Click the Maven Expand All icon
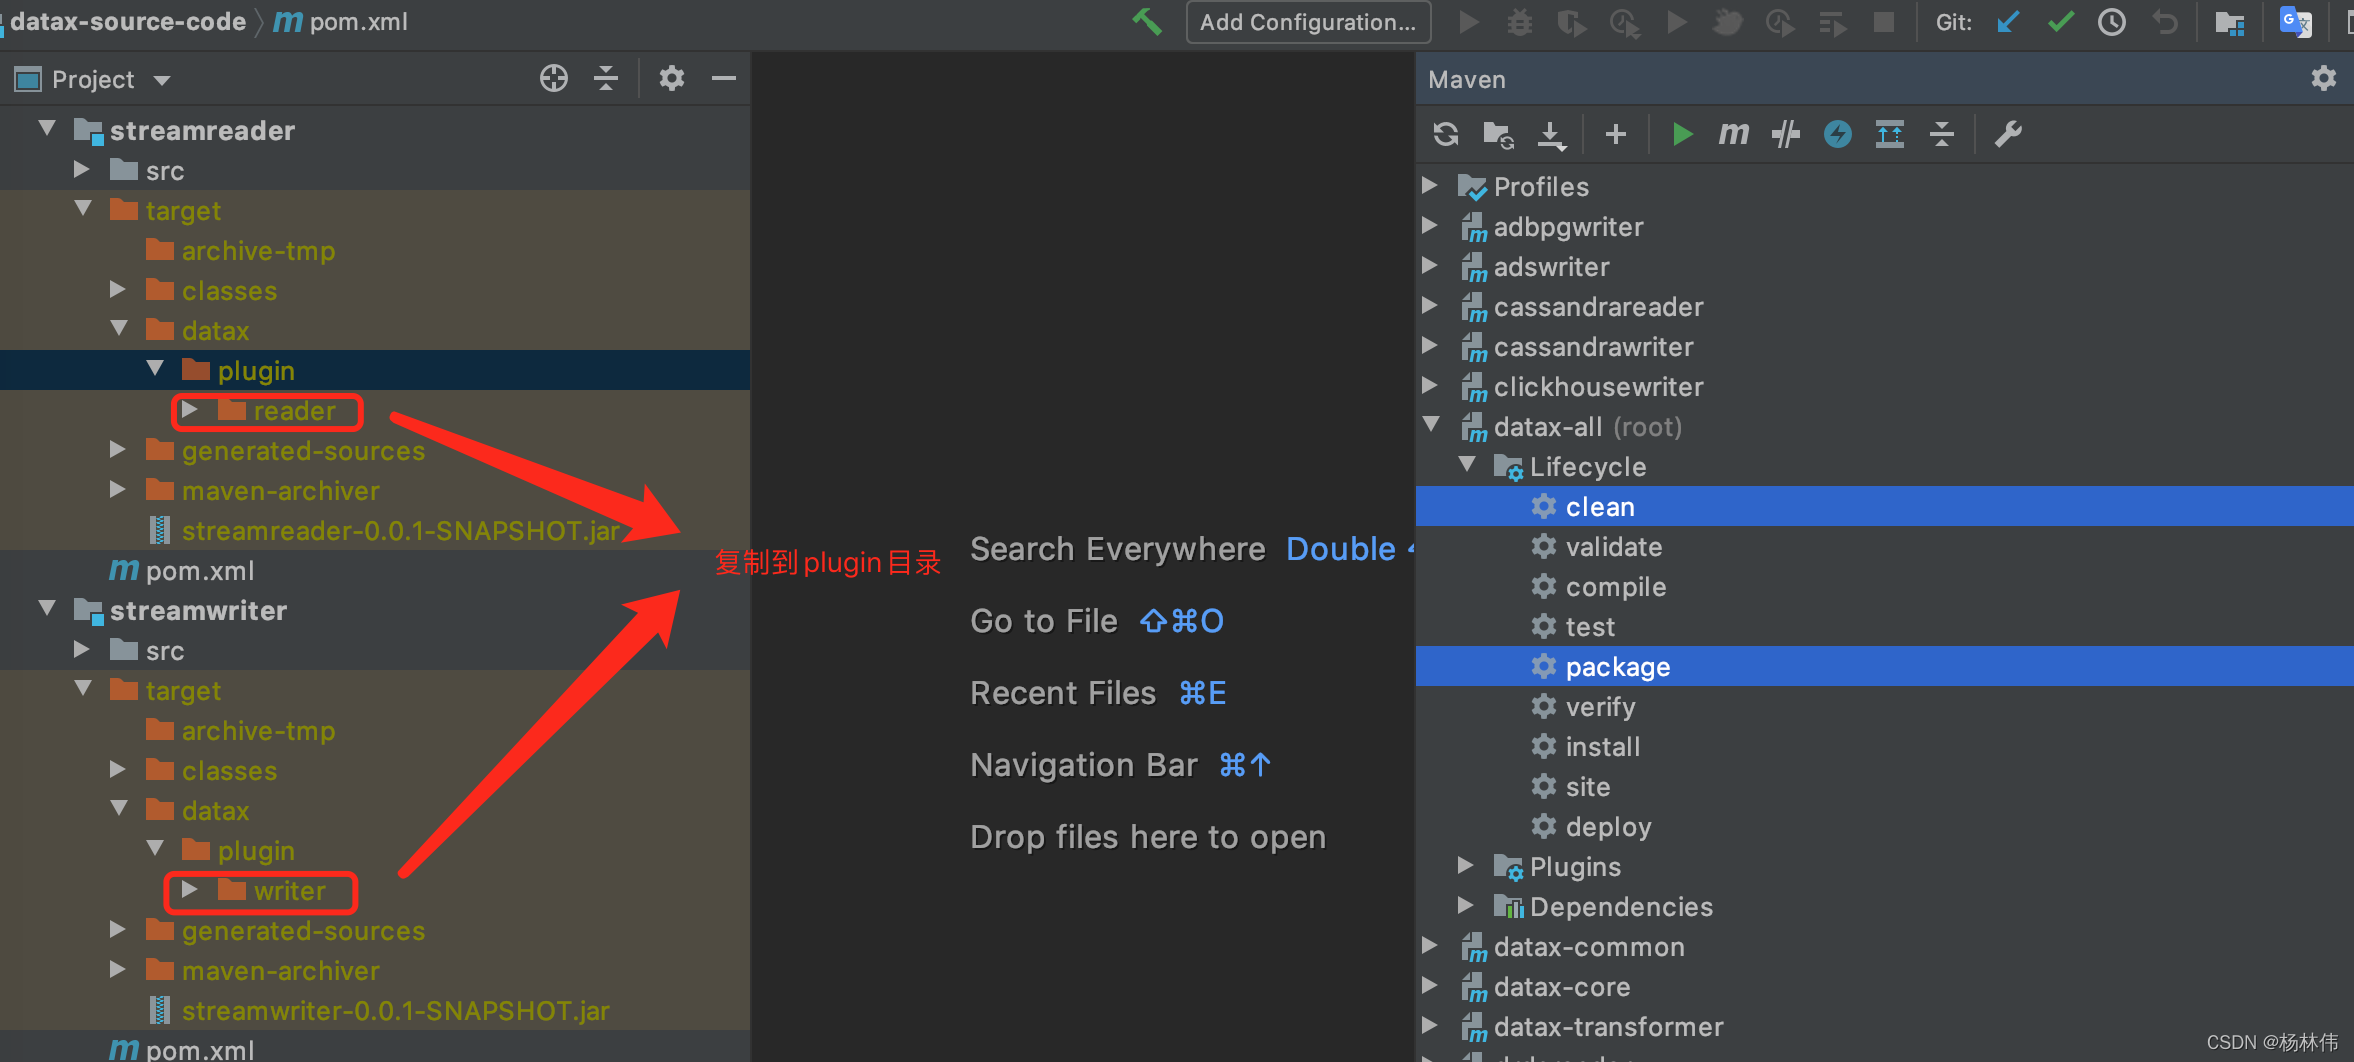Screen dimensions: 2354x1062 [1890, 134]
